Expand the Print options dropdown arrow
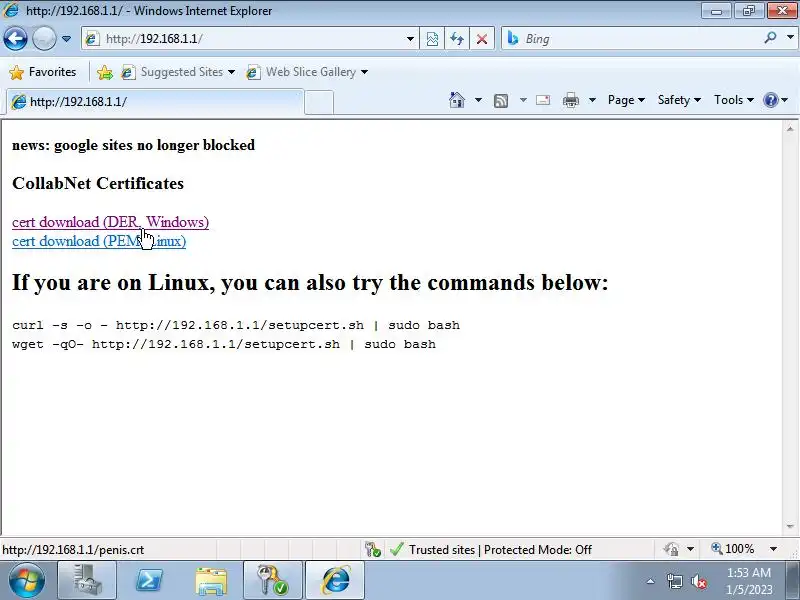This screenshot has width=800, height=600. click(x=592, y=100)
